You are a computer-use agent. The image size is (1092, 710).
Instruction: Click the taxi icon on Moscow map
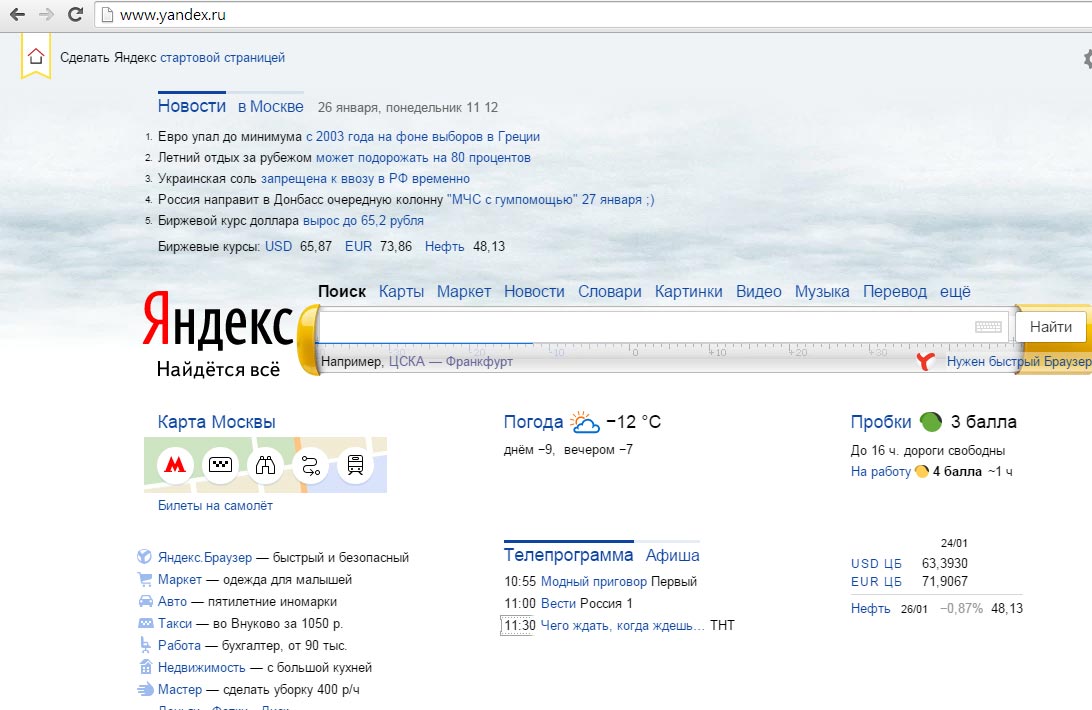pyautogui.click(x=221, y=464)
